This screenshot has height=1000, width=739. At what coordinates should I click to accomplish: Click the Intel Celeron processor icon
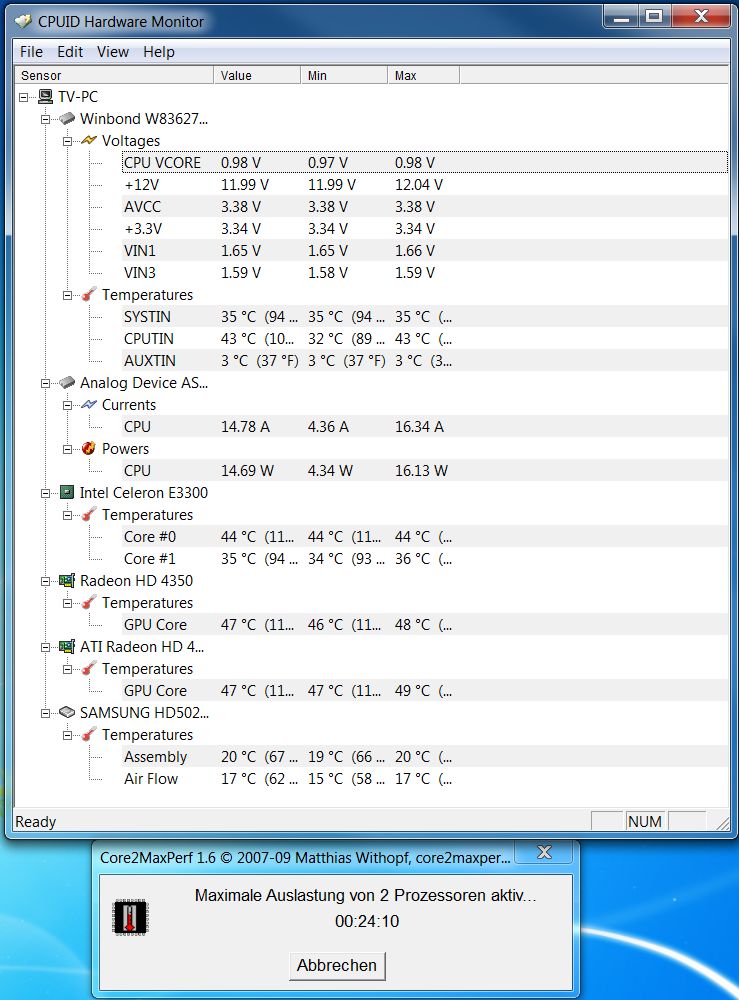point(67,492)
